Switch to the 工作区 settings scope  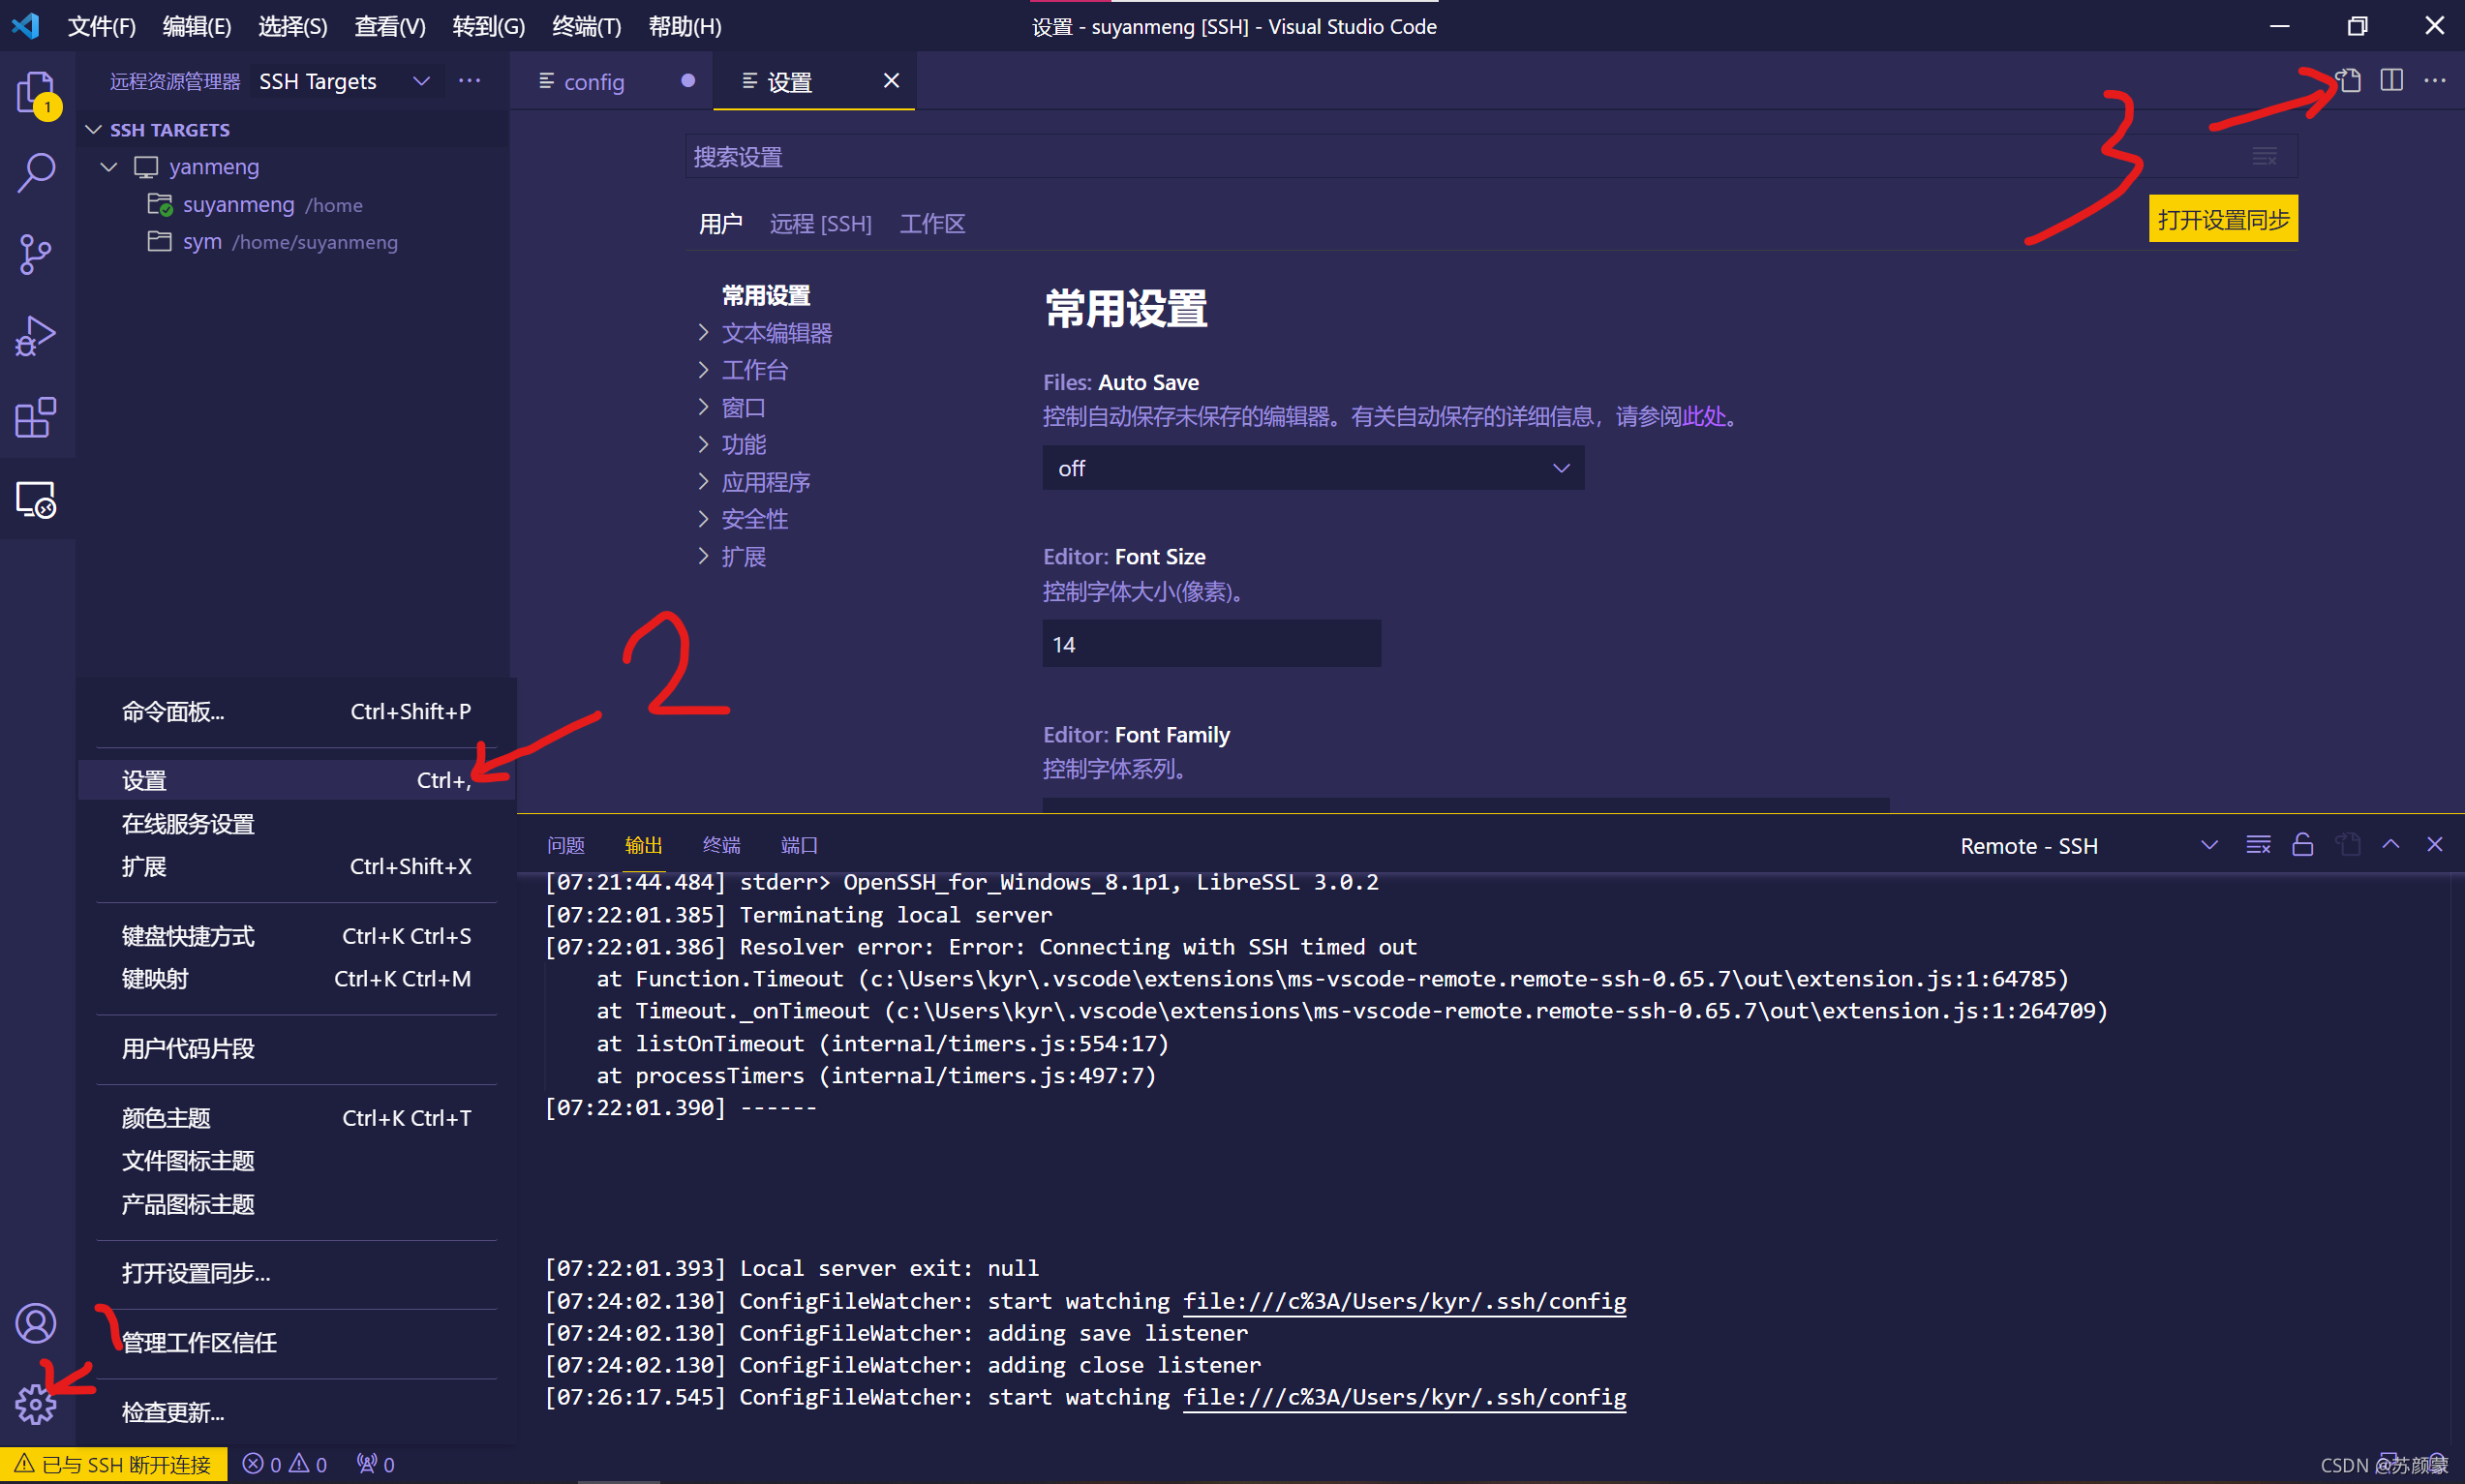click(x=932, y=224)
